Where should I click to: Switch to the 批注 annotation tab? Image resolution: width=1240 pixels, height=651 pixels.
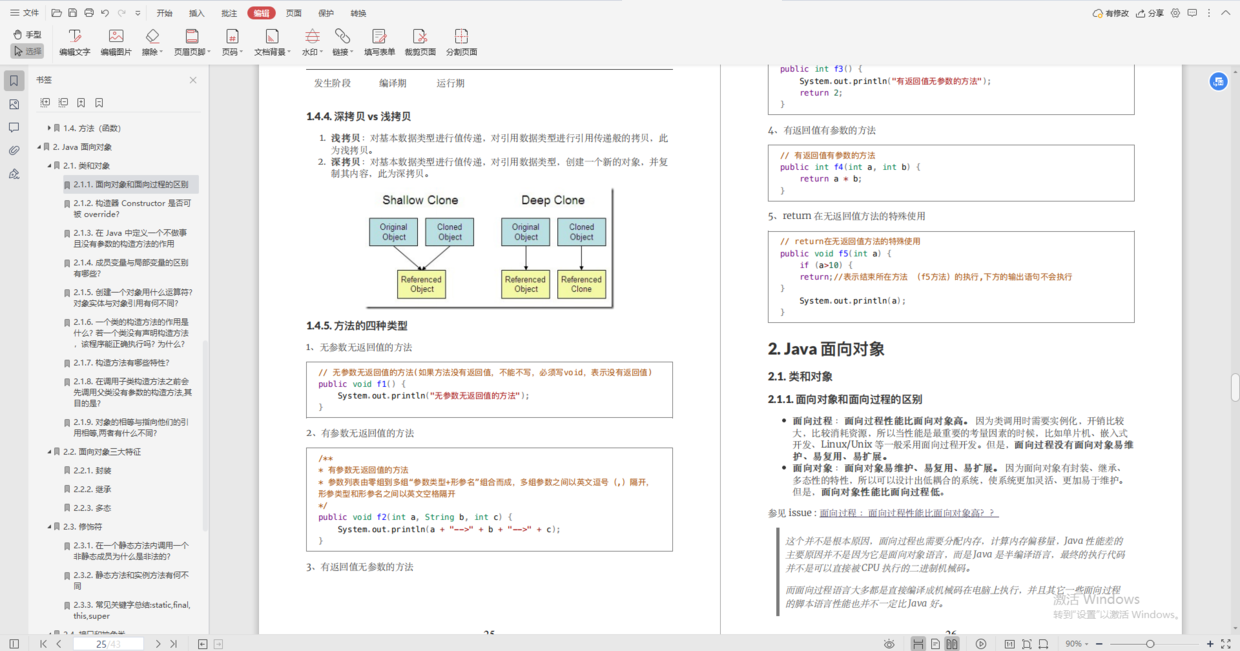tap(229, 13)
